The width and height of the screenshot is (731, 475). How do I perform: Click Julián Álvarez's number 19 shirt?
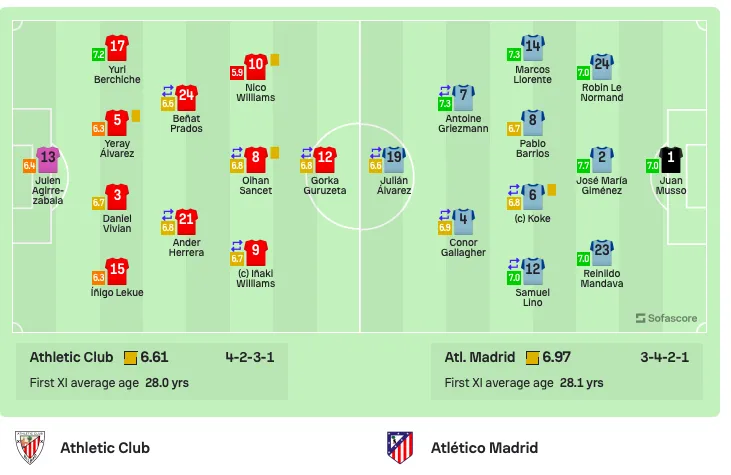(394, 159)
